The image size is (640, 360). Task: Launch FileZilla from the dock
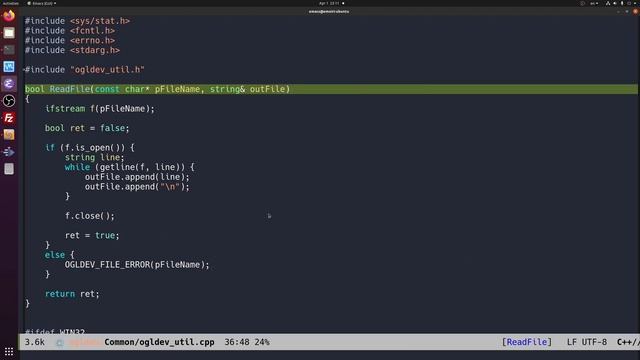click(9, 118)
